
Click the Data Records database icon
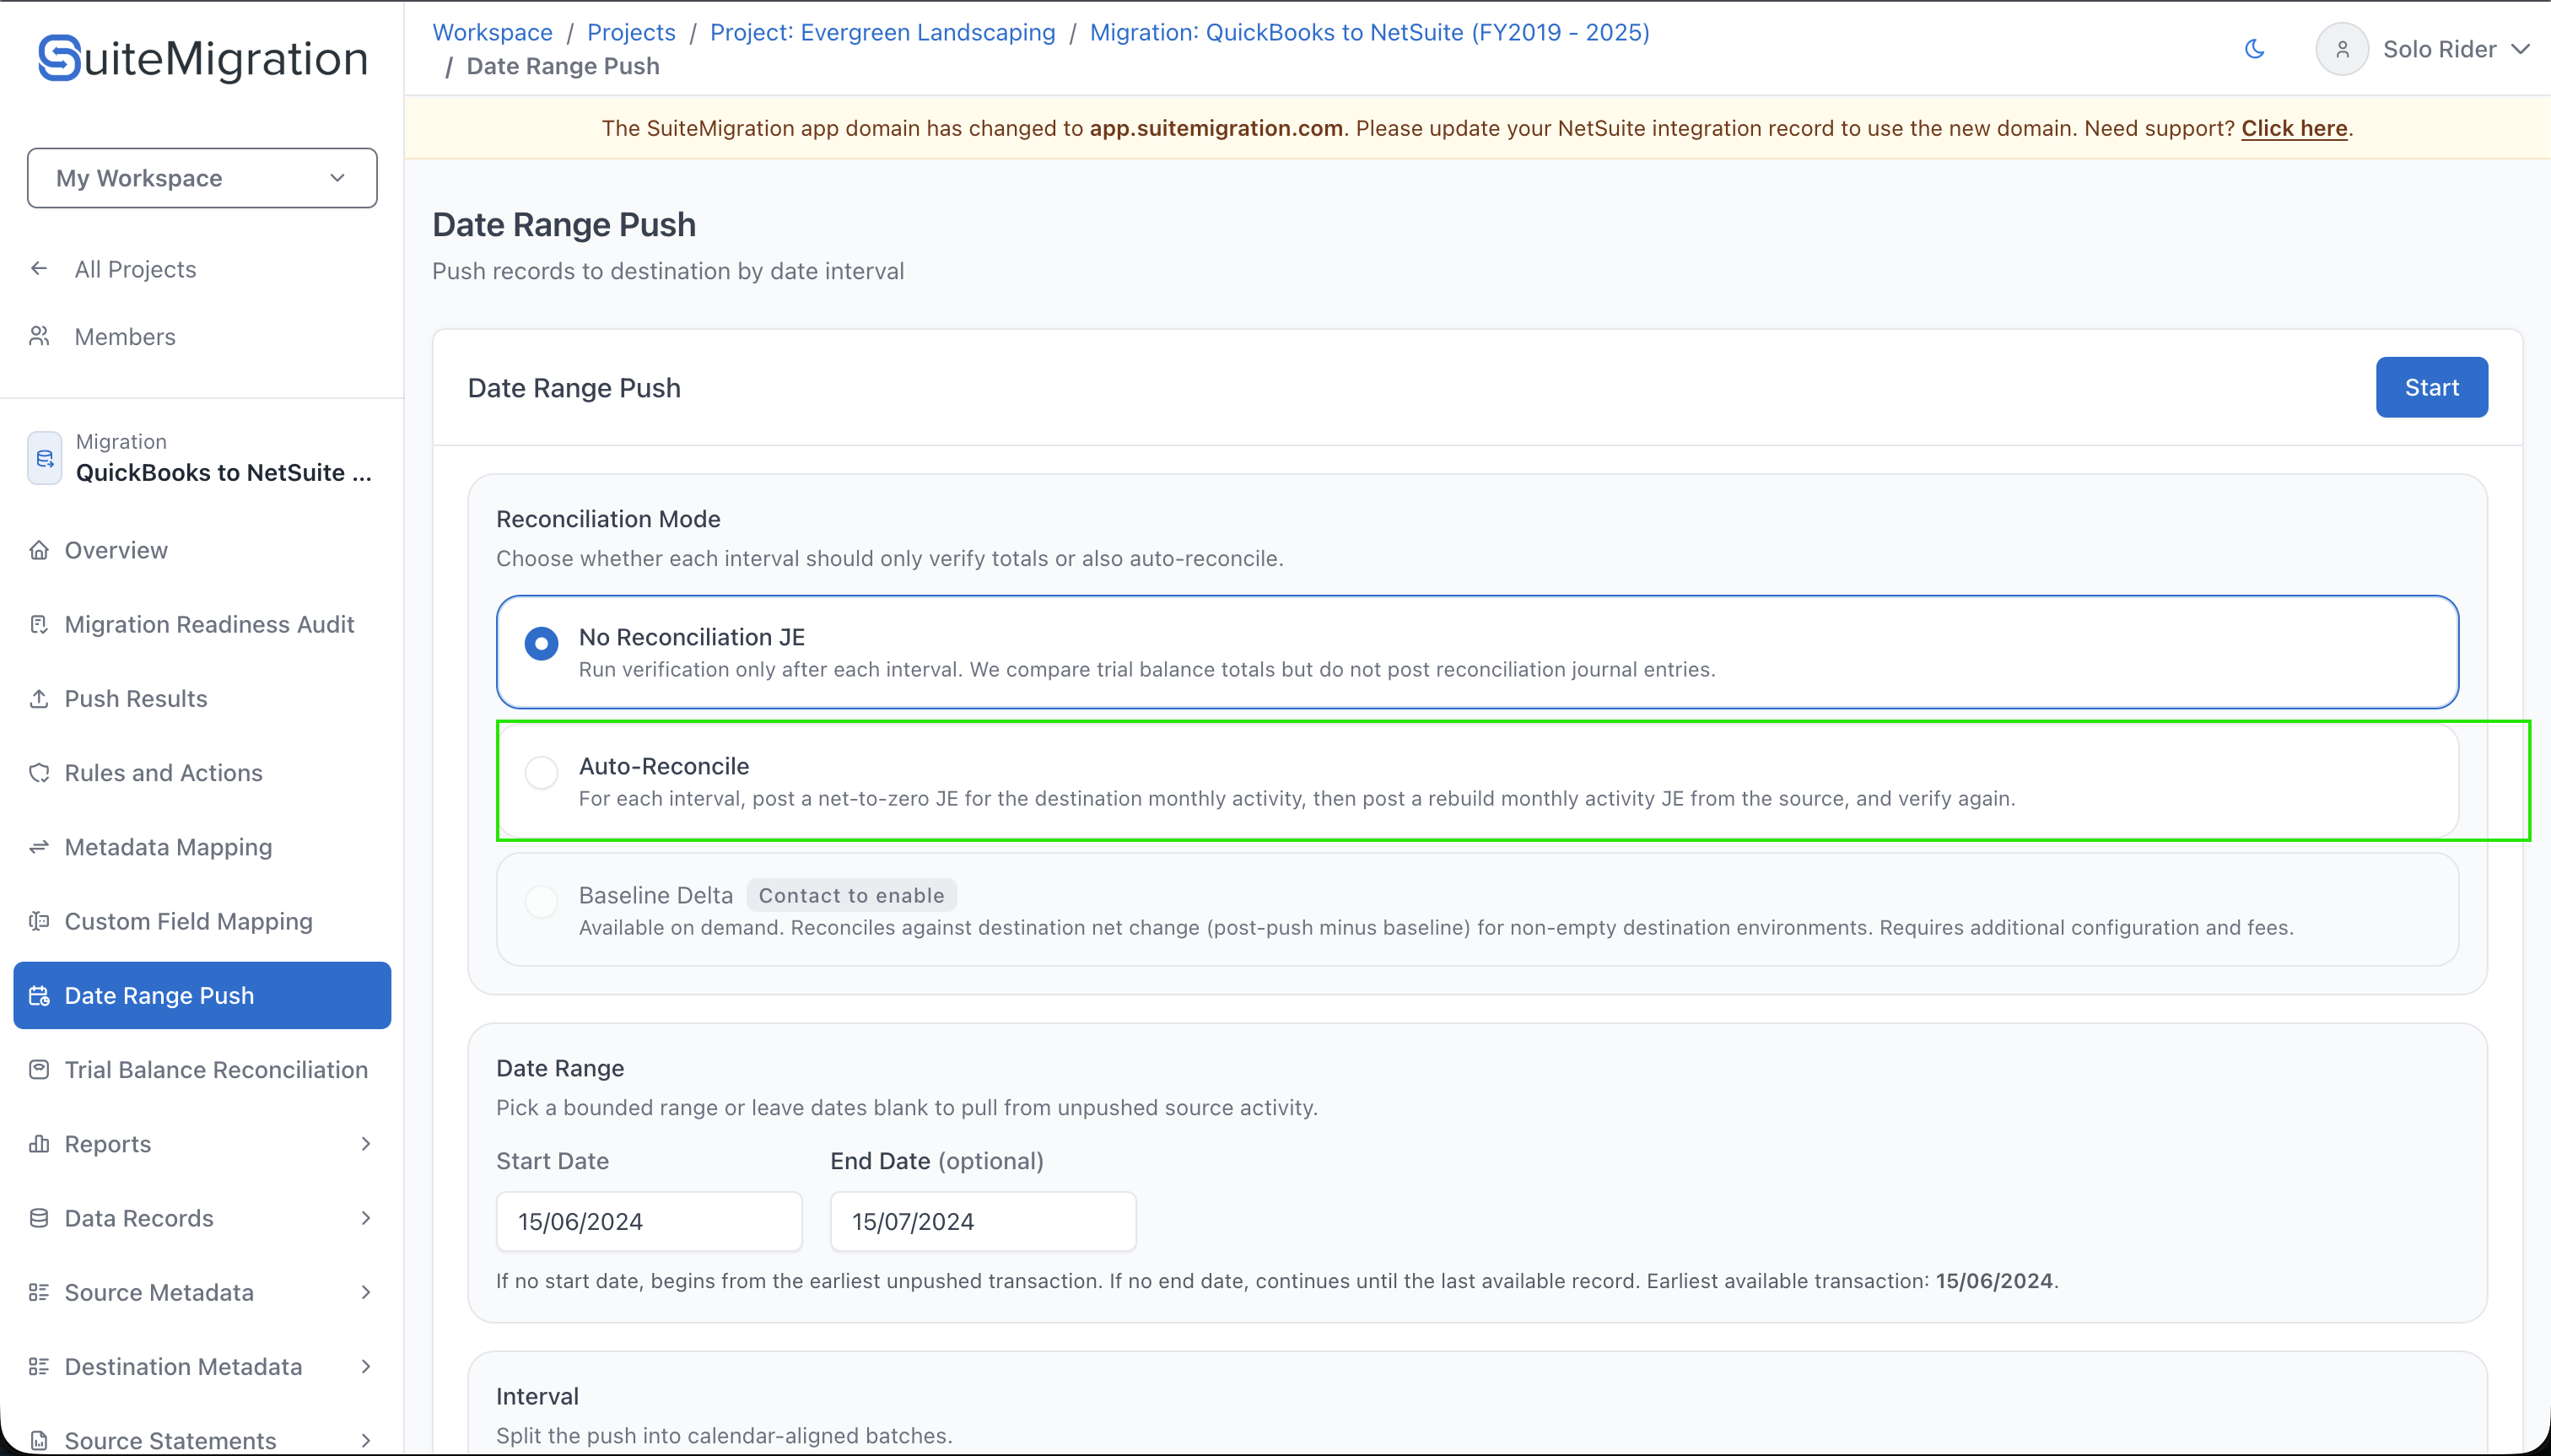click(x=39, y=1218)
